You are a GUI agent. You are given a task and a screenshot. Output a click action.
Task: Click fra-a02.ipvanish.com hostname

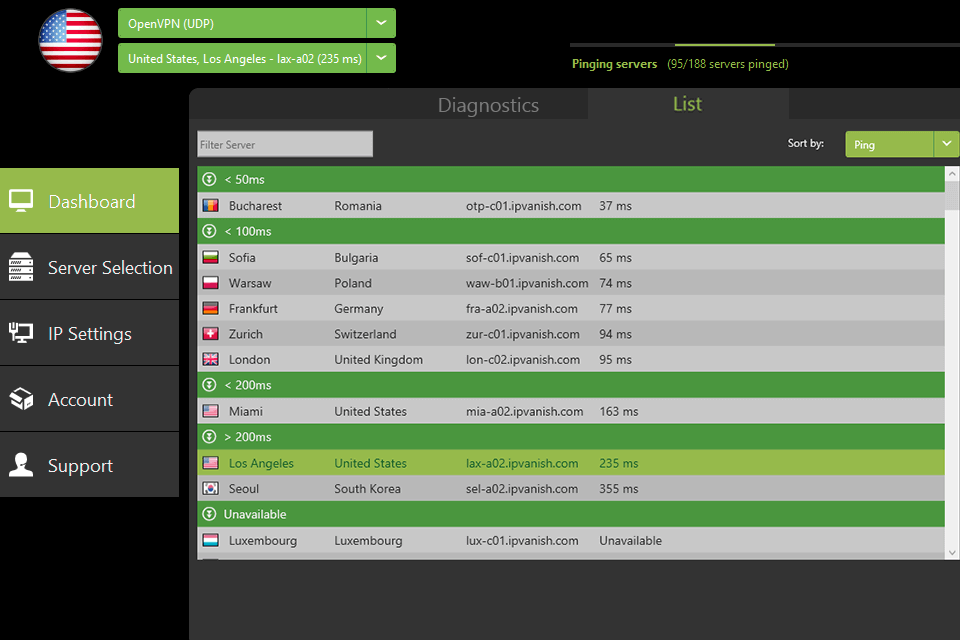522,309
